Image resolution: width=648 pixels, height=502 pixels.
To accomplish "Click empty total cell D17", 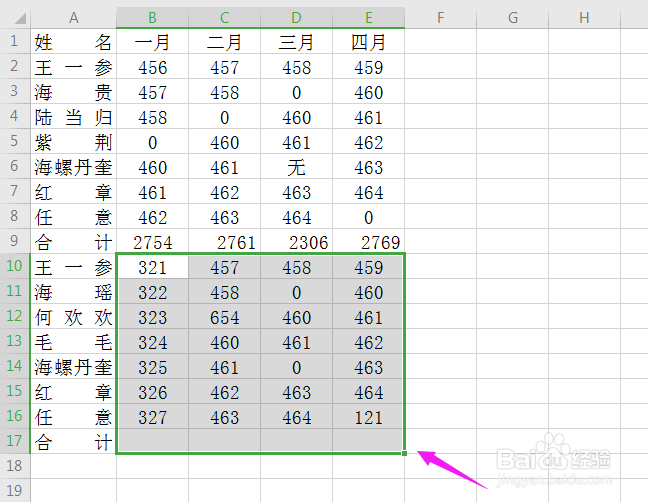I will pyautogui.click(x=296, y=441).
